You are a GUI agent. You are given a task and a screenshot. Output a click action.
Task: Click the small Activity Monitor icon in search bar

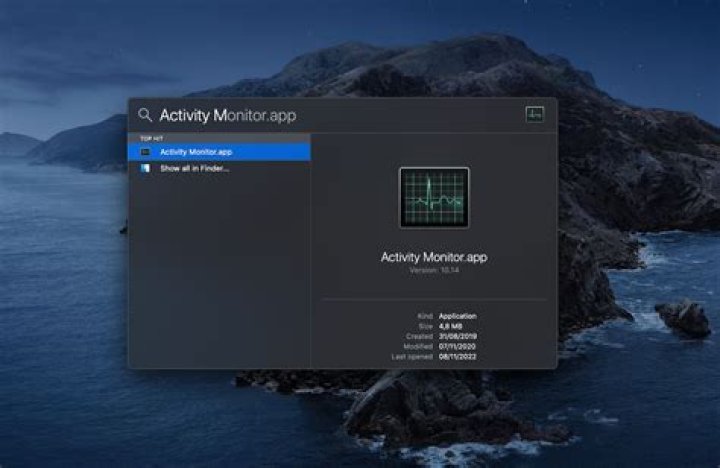(x=534, y=114)
